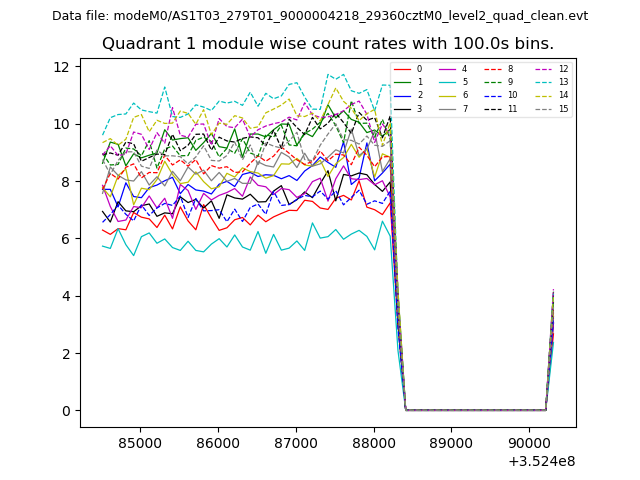Select the red dashed legend line for module 8
Screen dimensions: 640x480
[x=493, y=69]
